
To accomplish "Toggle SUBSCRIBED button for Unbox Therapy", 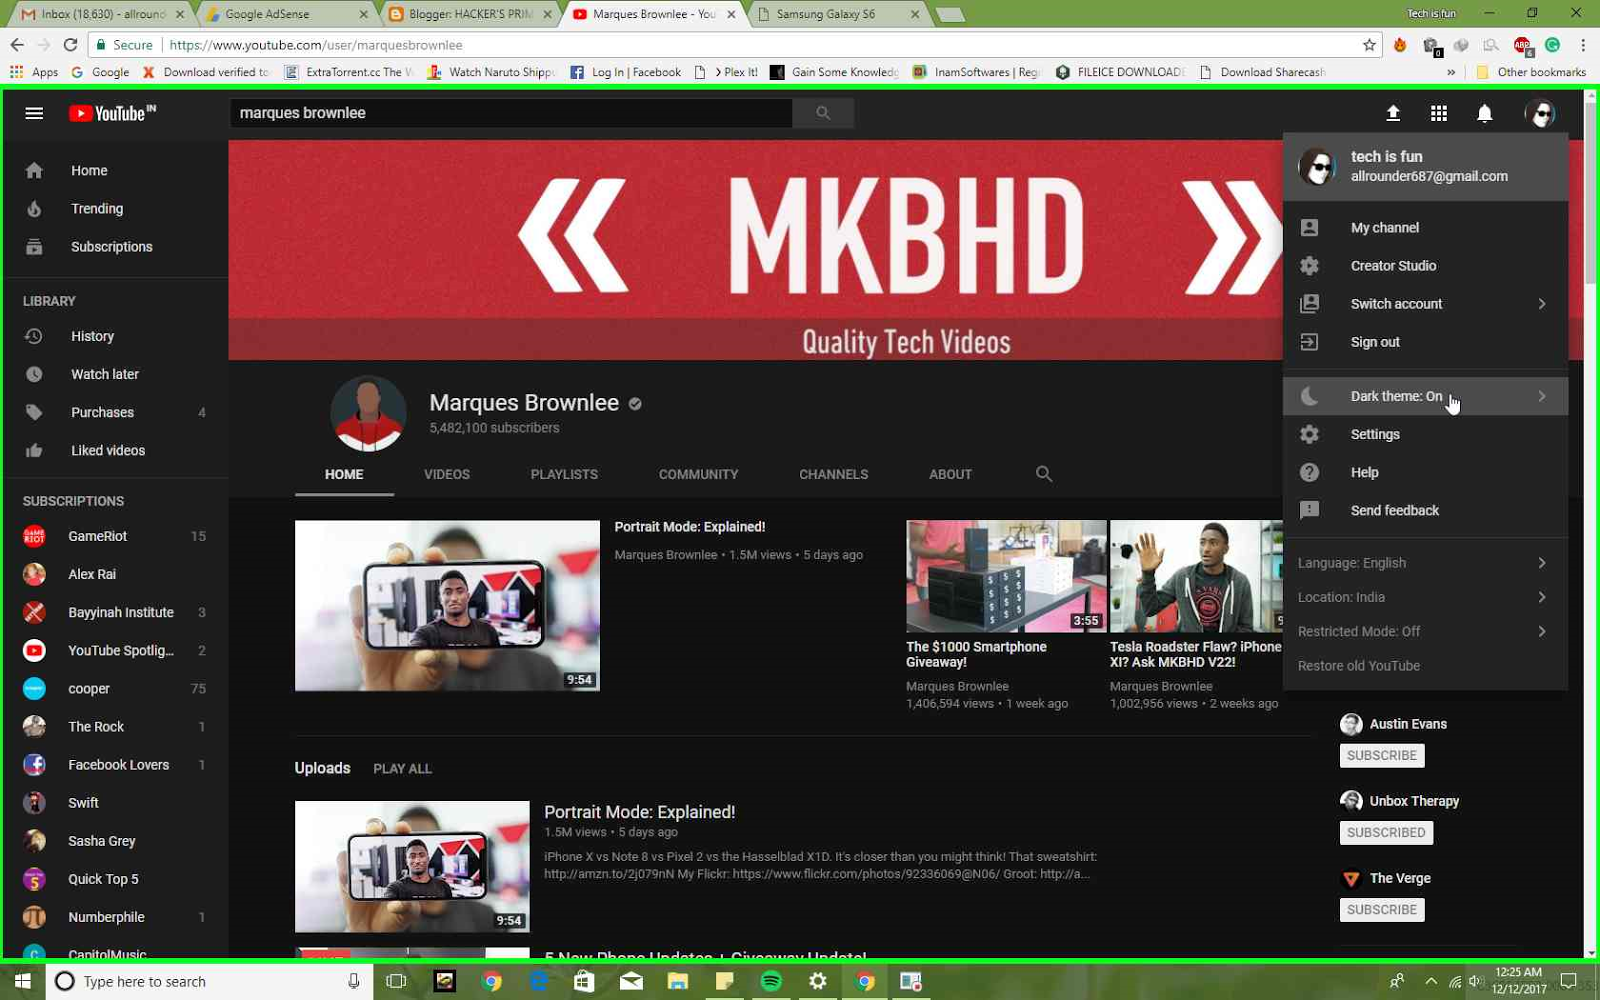I will [1386, 832].
